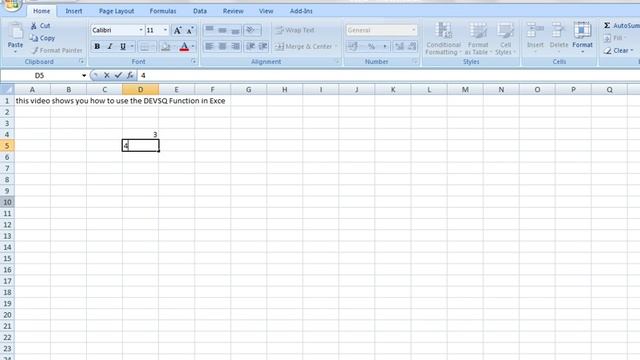The height and width of the screenshot is (360, 640).
Task: Click the Insert cells button
Action: click(535, 38)
